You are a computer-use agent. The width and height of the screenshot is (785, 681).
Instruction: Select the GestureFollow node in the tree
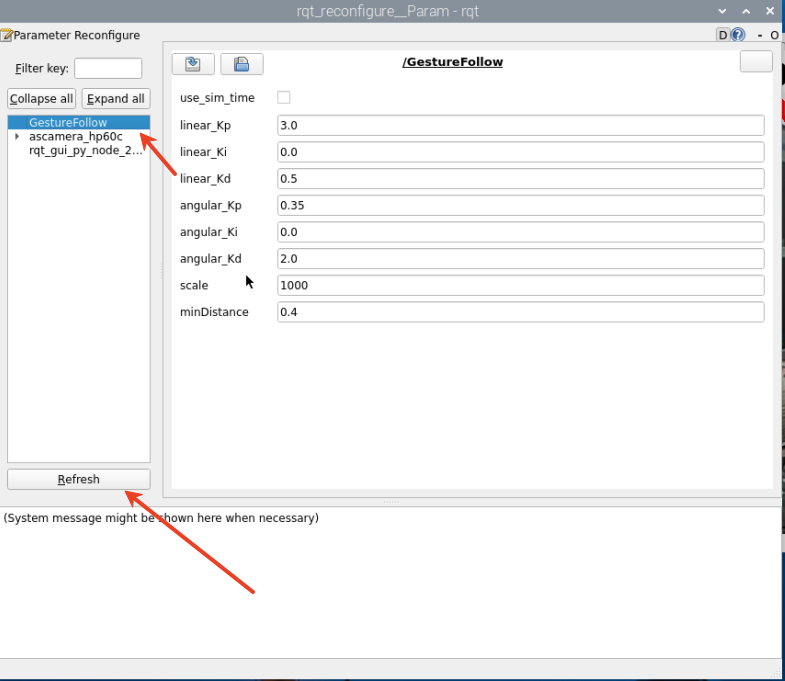(68, 122)
